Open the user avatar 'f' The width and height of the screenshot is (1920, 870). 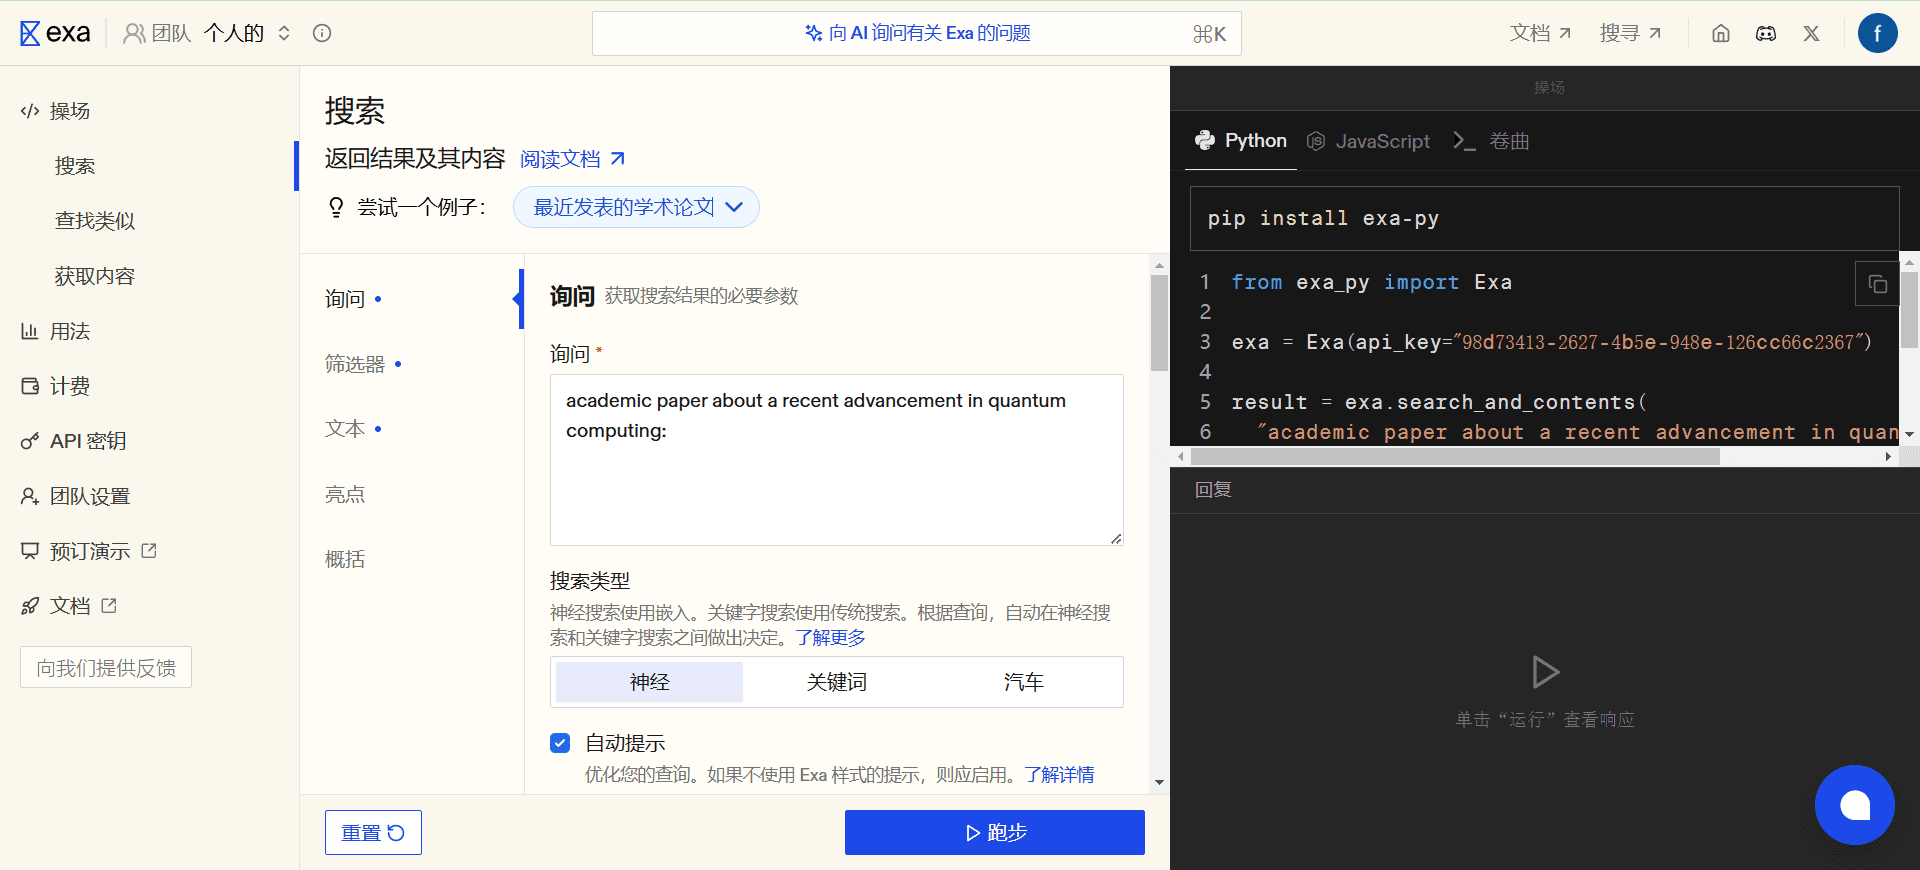(1877, 33)
